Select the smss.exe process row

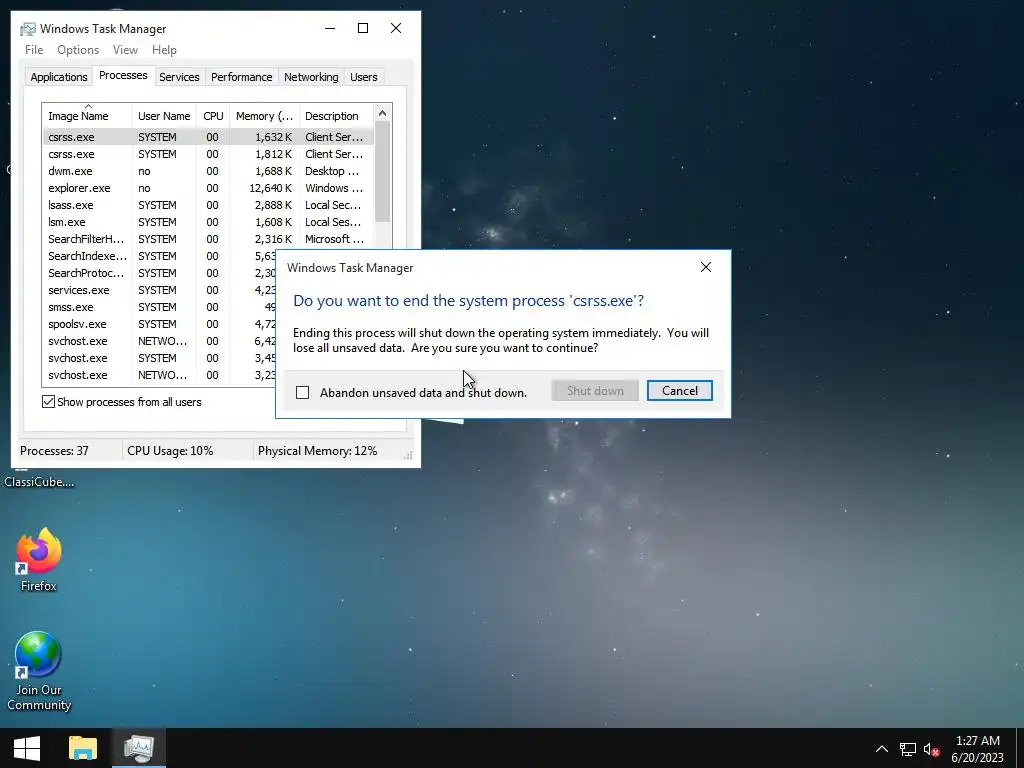click(x=159, y=307)
